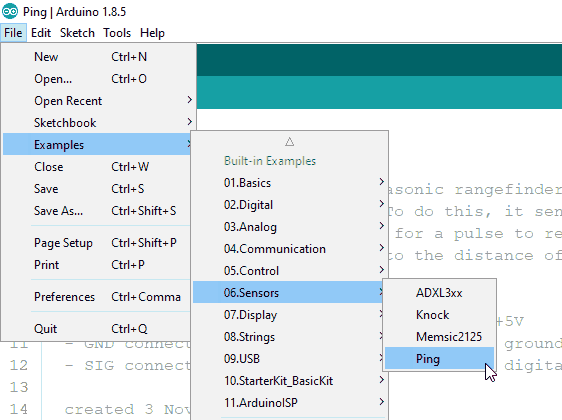Open the File menu
This screenshot has height=420, width=562.
point(13,33)
